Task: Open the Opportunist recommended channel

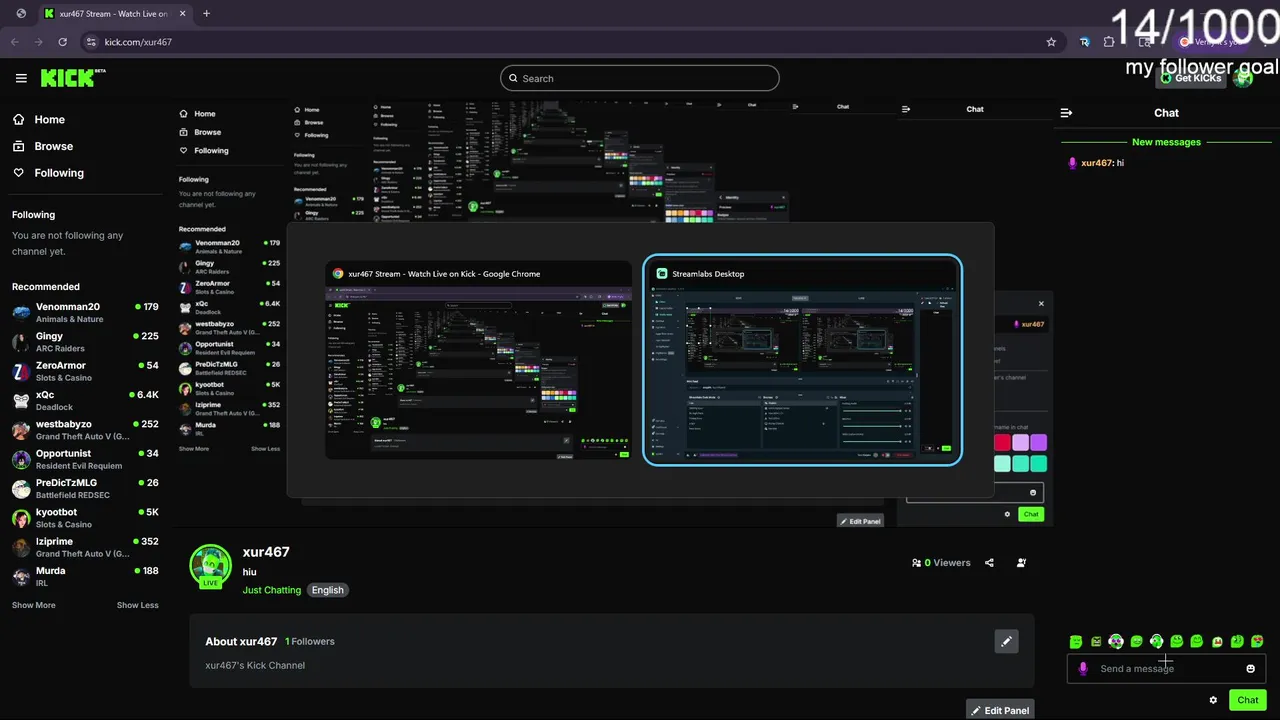Action: [x=85, y=459]
